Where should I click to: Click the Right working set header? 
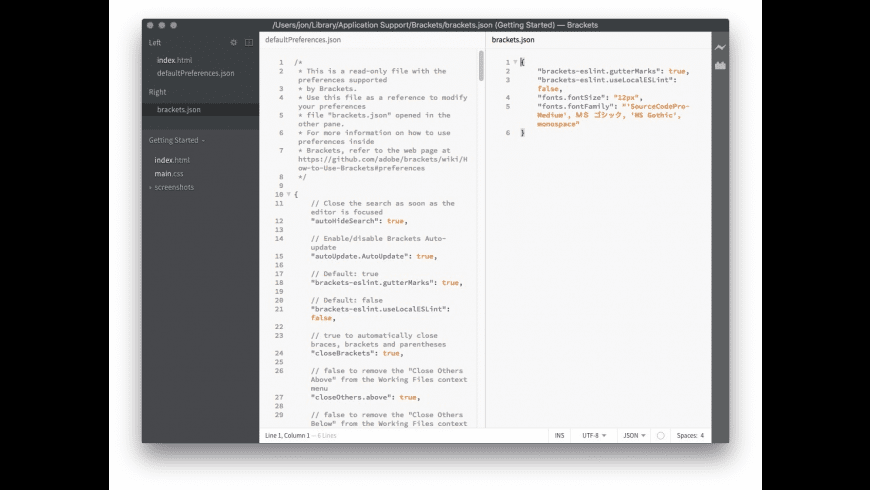coord(157,92)
